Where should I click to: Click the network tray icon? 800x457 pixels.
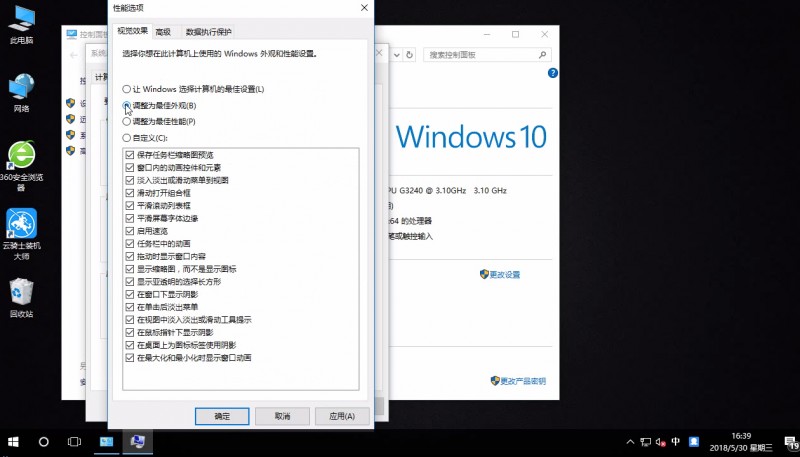coord(645,442)
